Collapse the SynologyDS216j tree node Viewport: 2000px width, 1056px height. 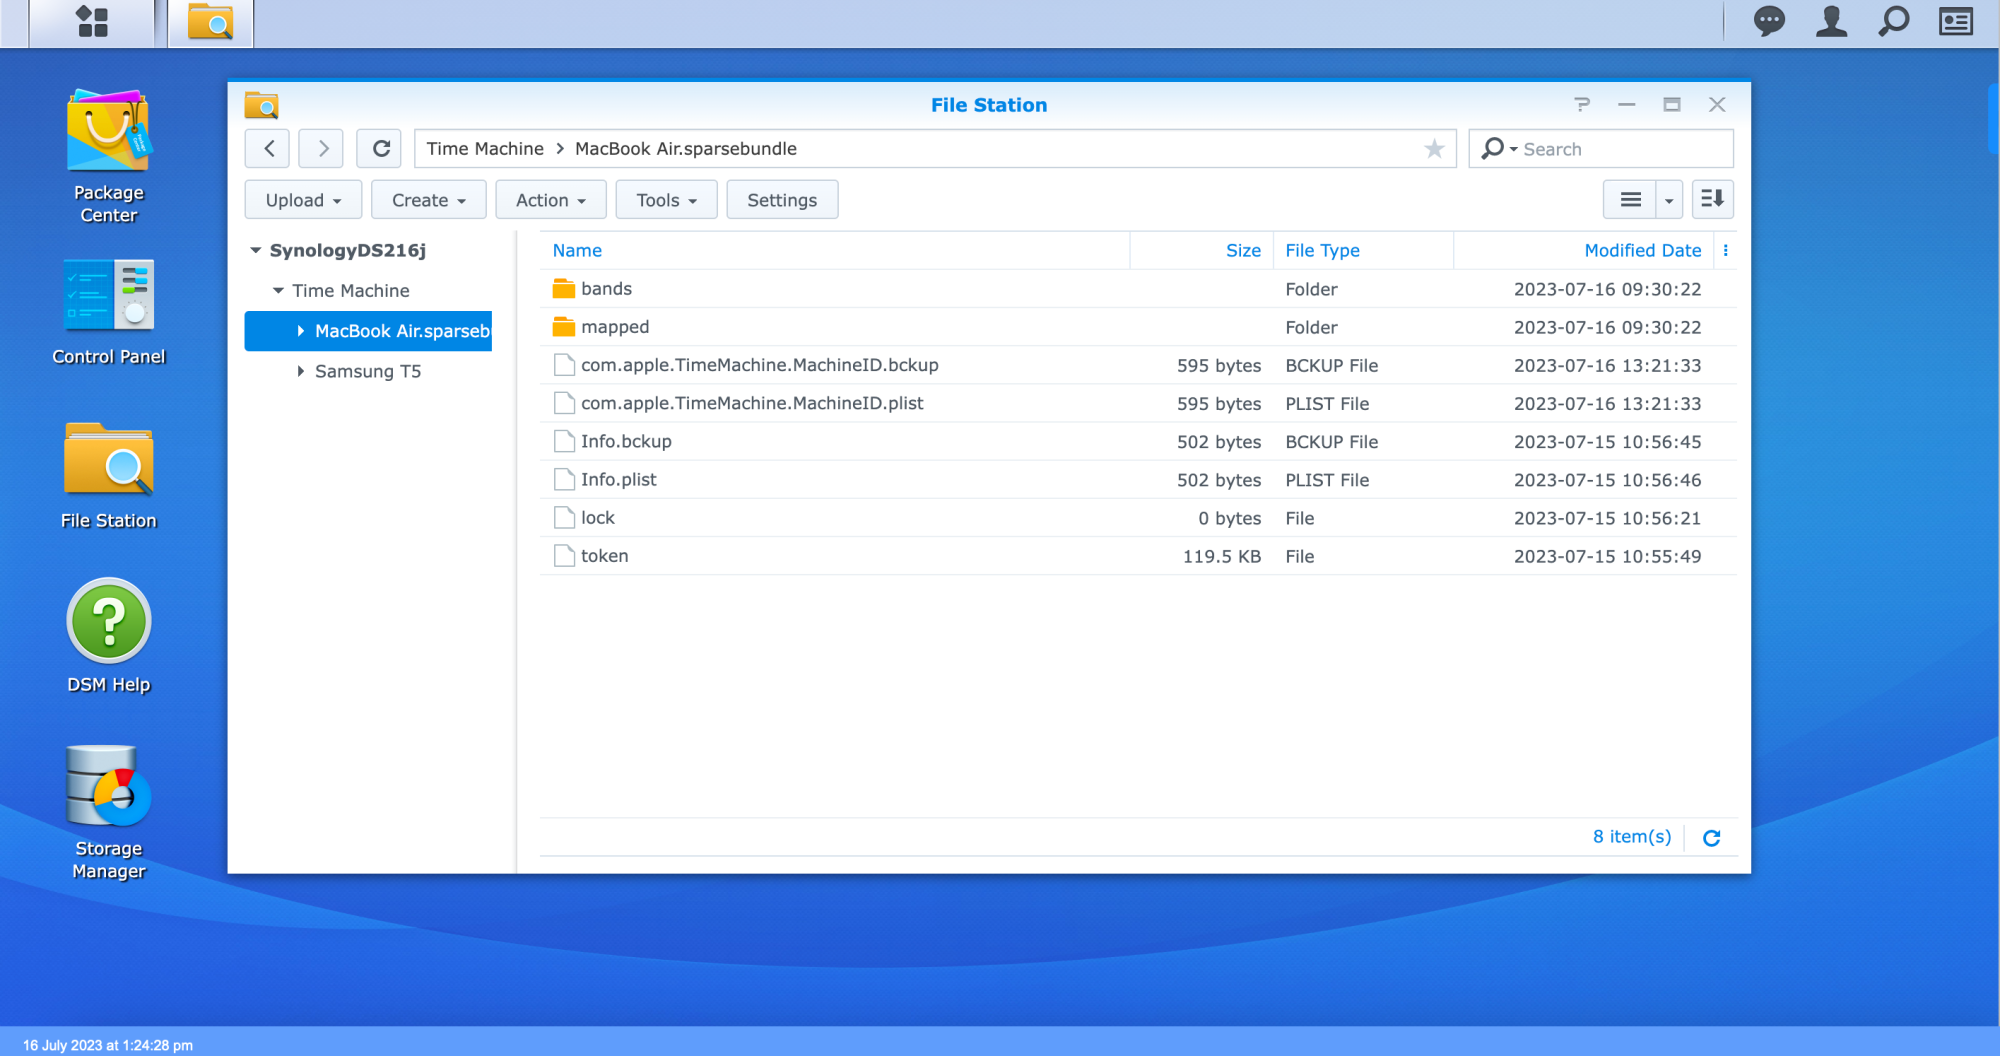tap(256, 250)
